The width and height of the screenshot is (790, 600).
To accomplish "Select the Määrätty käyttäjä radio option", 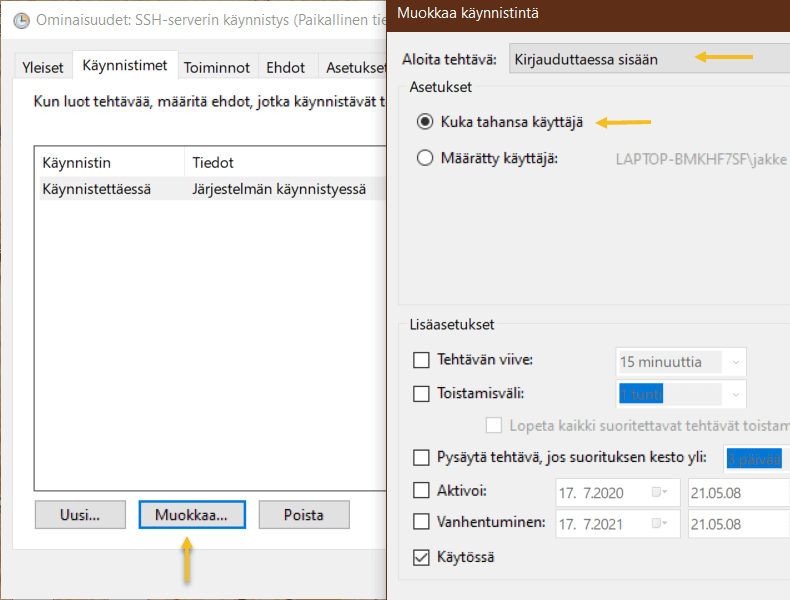I will (425, 158).
